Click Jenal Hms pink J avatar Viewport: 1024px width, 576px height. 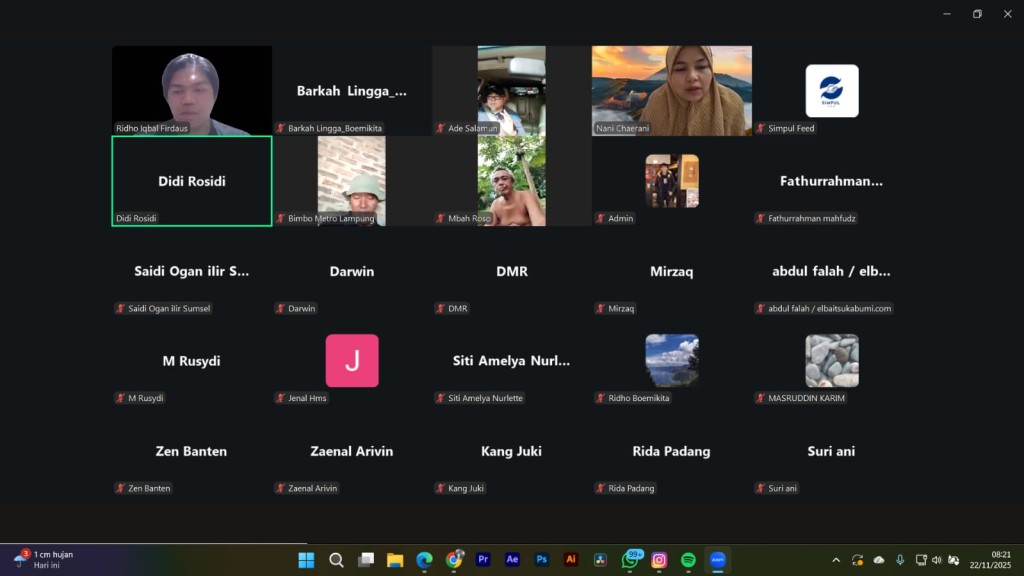[x=352, y=360]
